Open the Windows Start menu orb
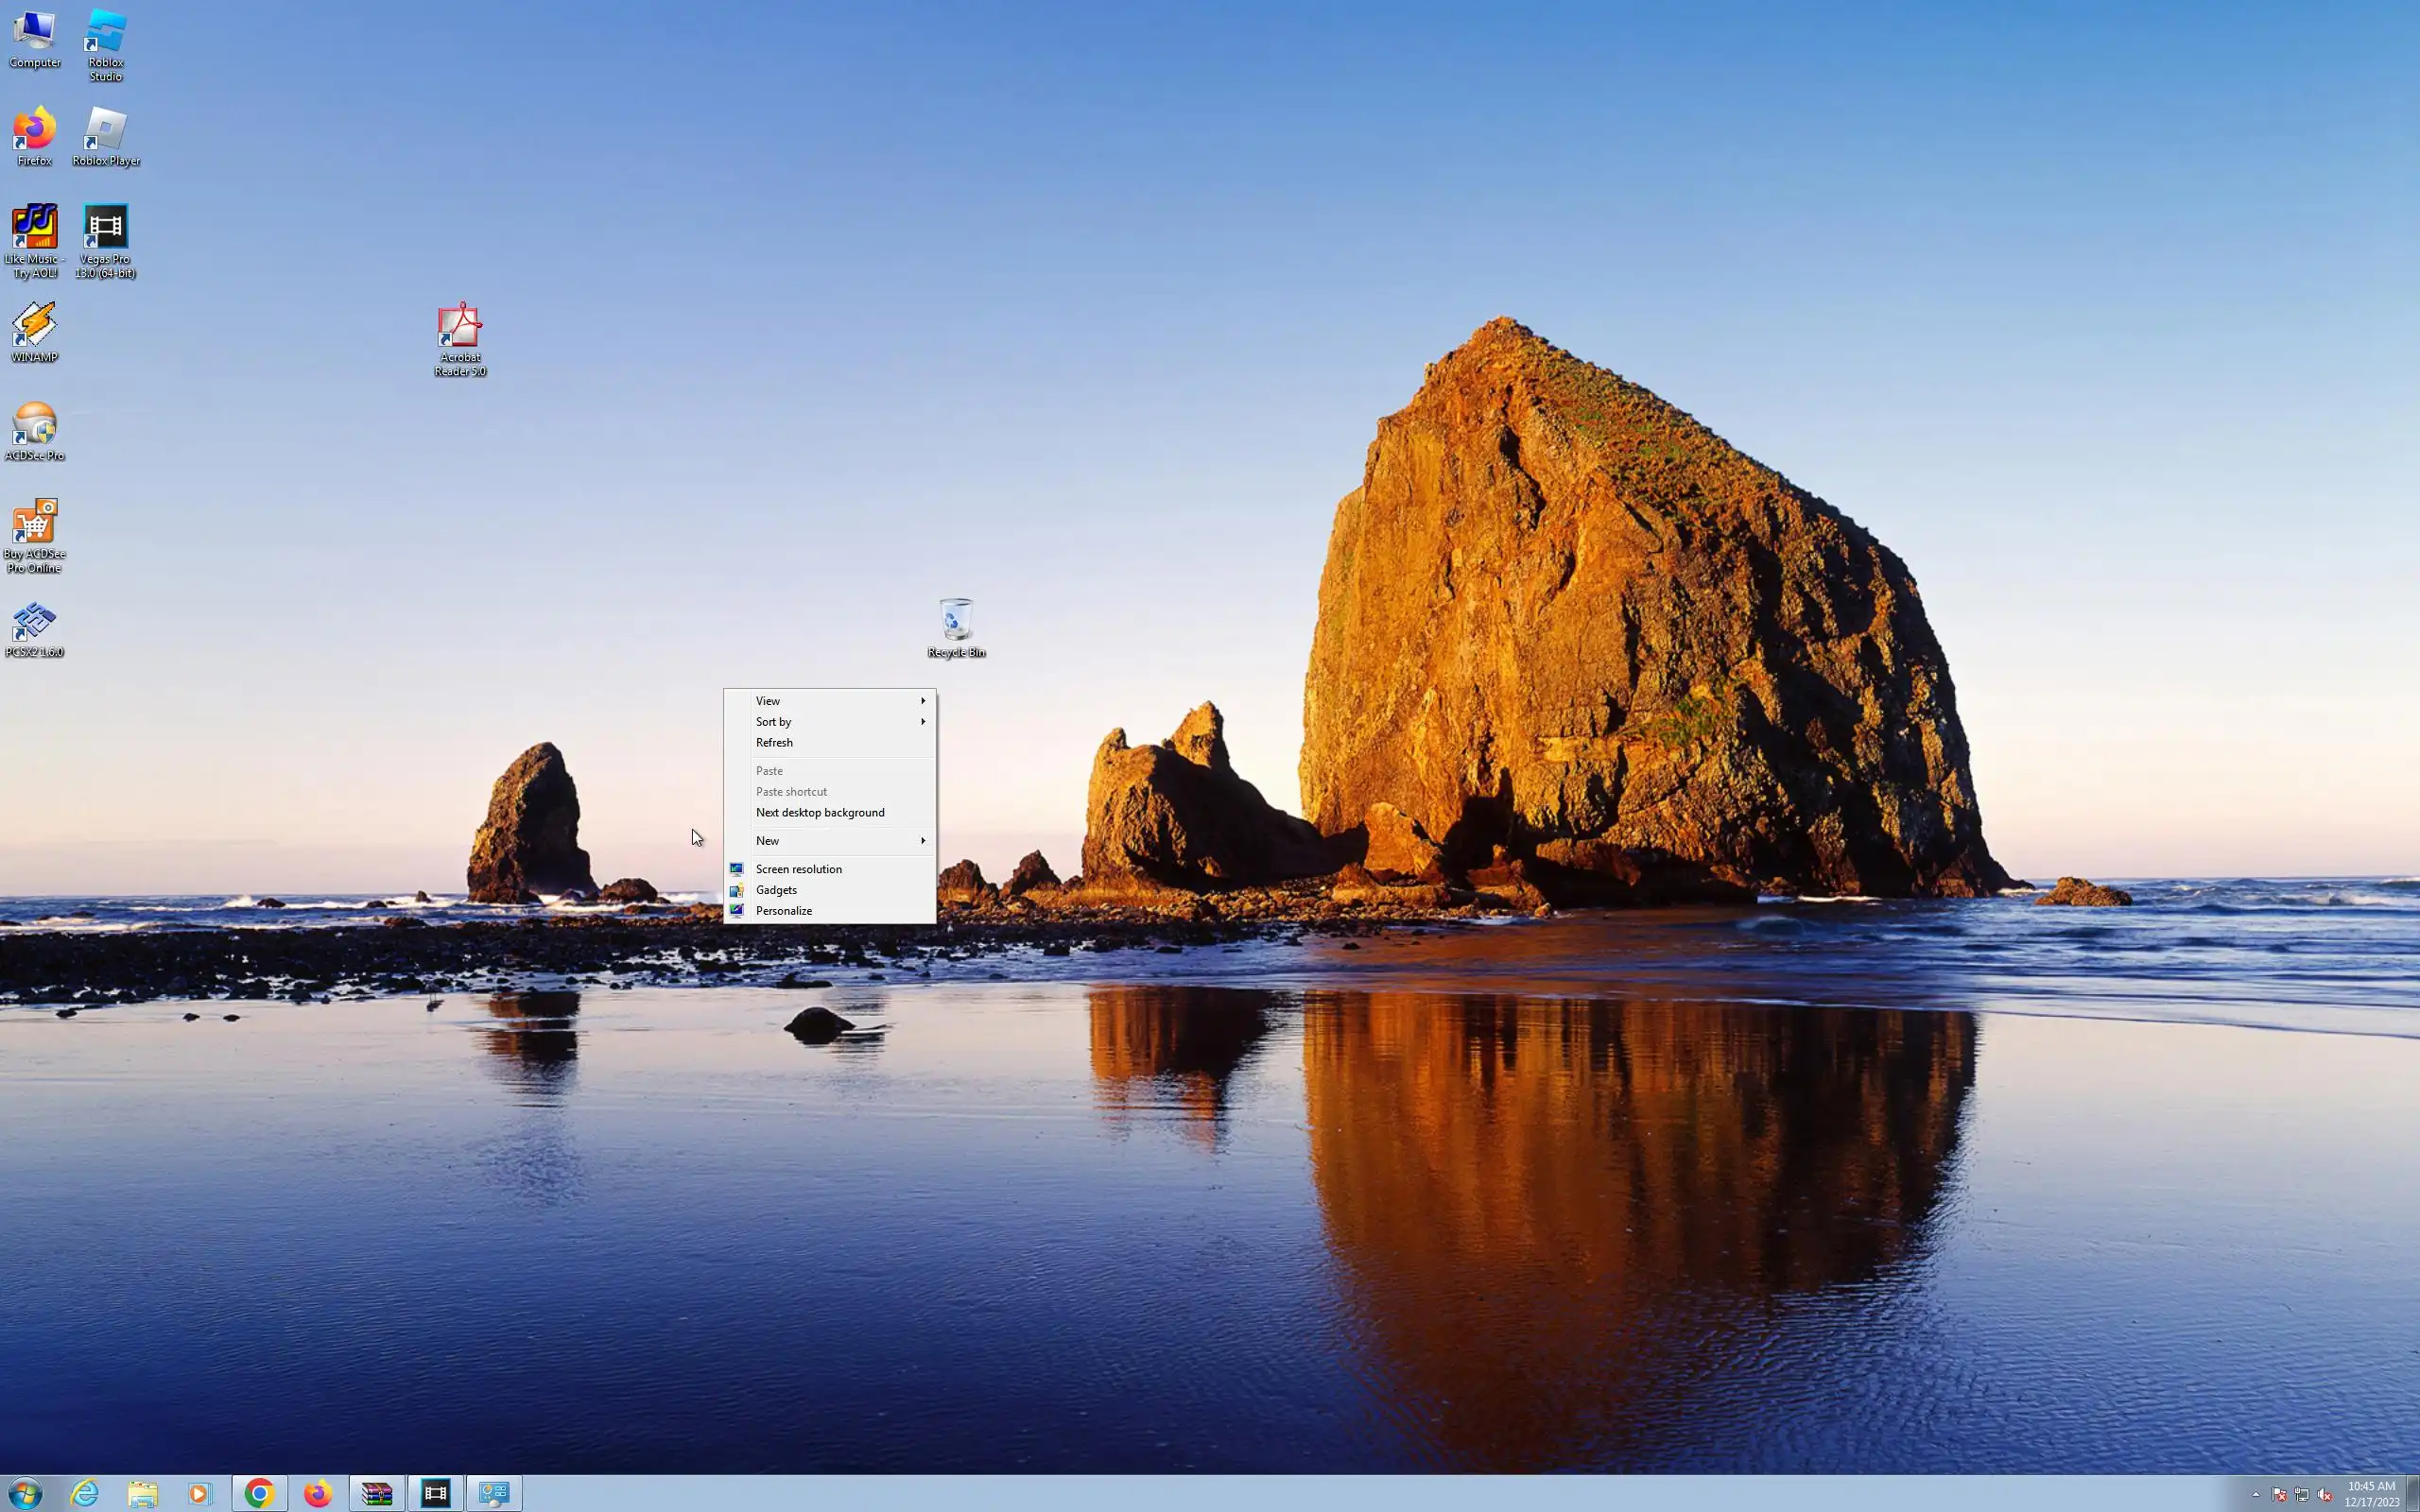Screen dimensions: 2420x1512 [x=25, y=1494]
